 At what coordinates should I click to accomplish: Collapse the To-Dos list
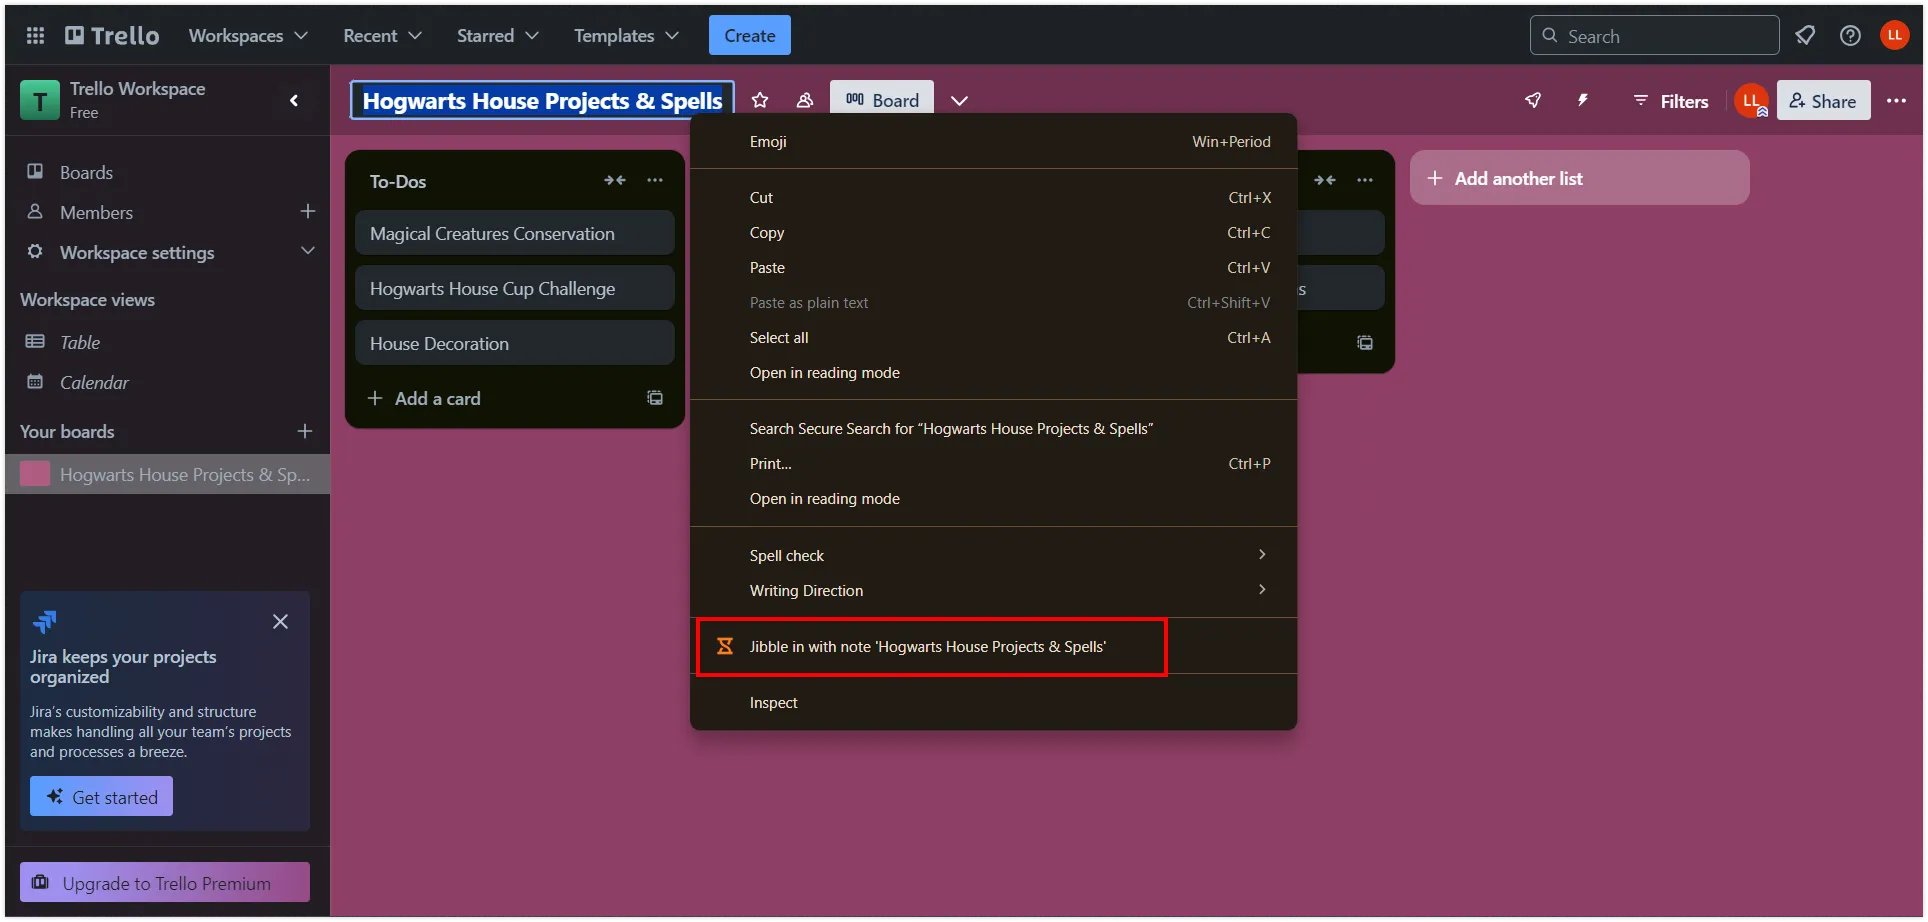pos(614,181)
